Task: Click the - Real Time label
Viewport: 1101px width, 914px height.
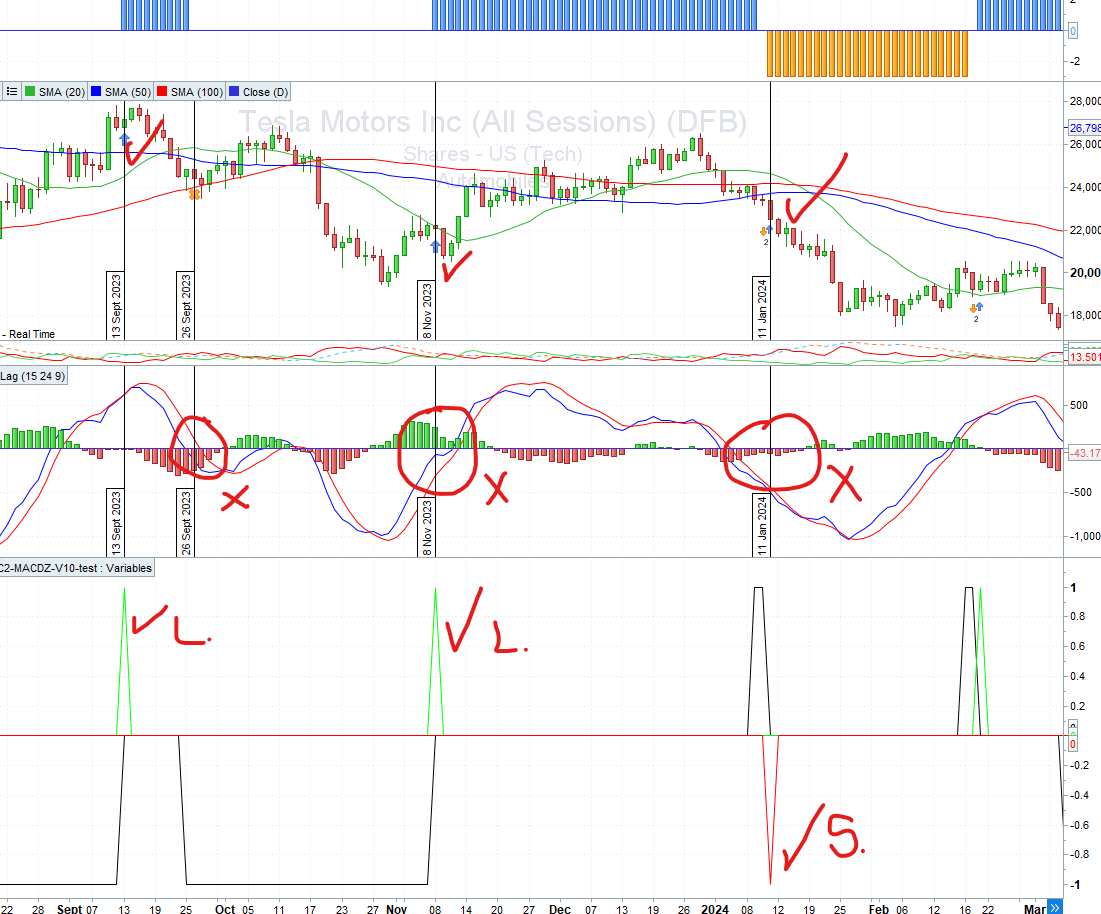Action: point(28,334)
